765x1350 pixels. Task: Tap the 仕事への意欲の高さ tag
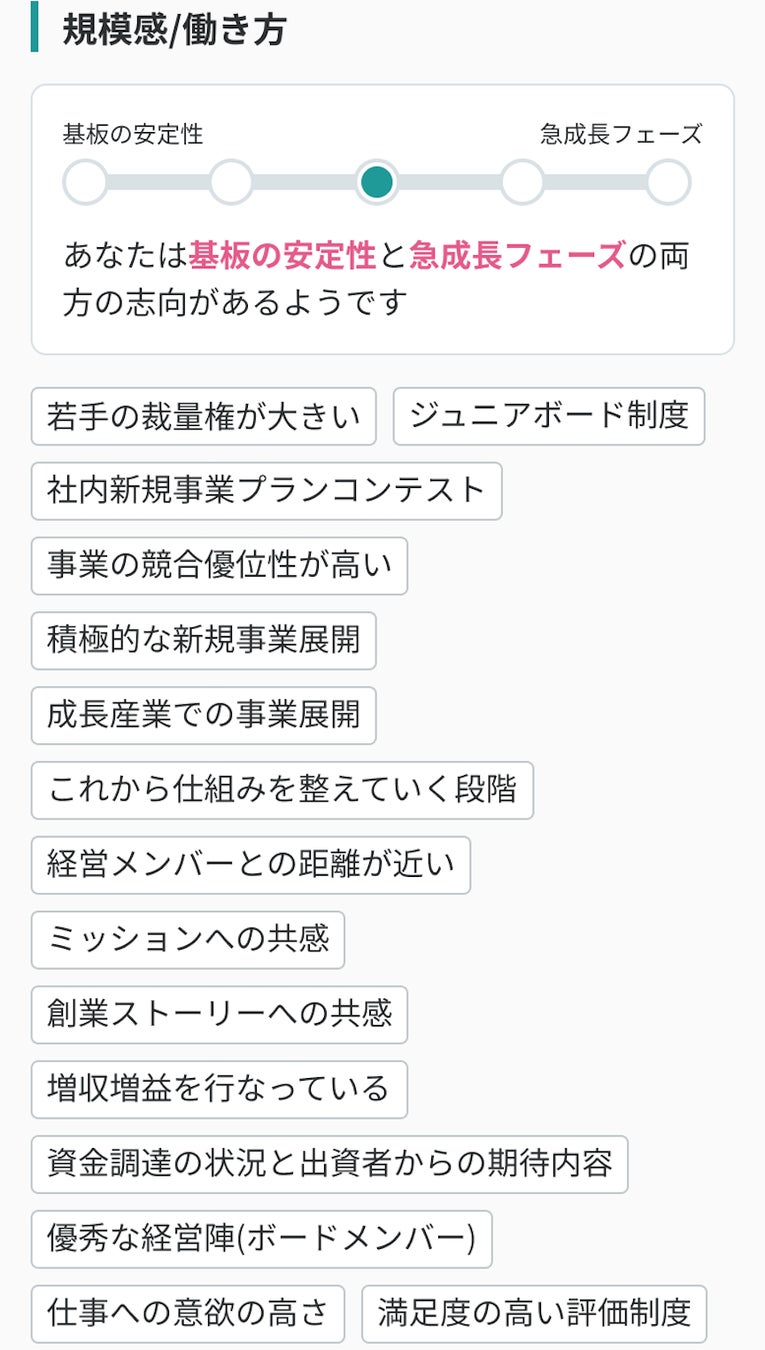188,1314
